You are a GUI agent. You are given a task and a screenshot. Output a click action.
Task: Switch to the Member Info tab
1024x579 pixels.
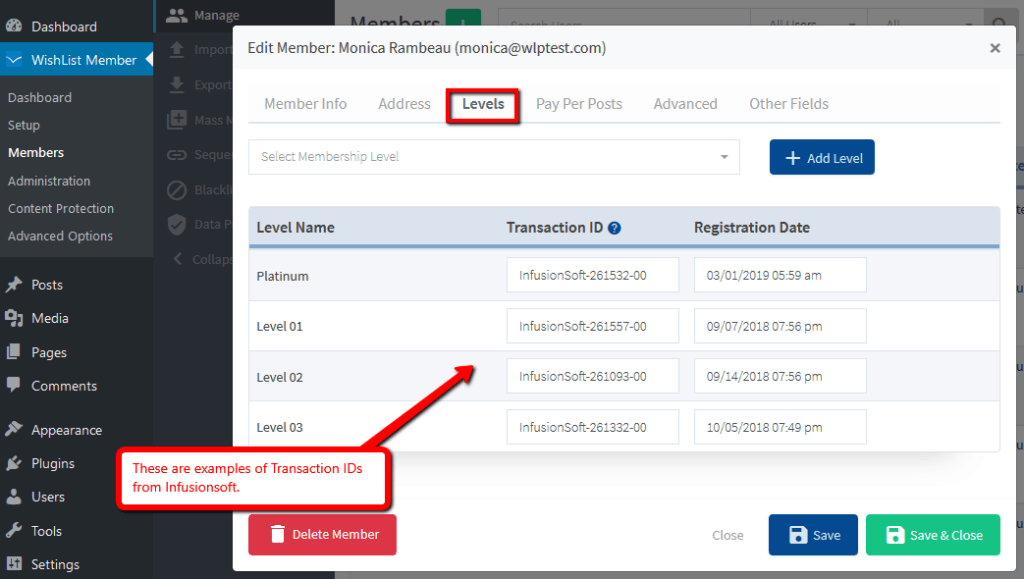coord(305,104)
